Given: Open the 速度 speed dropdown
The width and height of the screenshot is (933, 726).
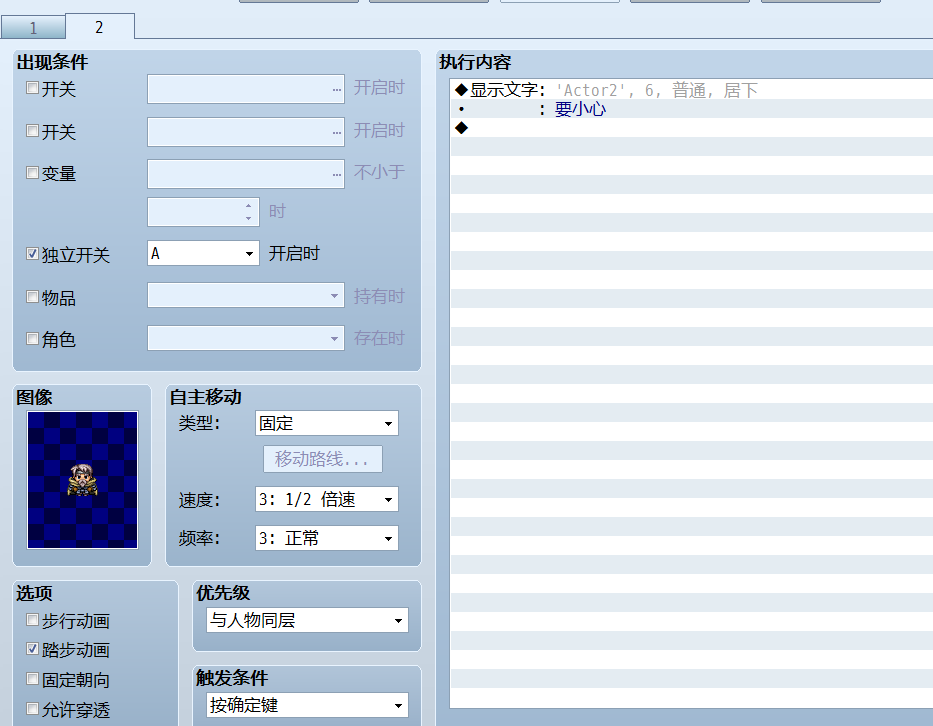Looking at the screenshot, I should click(327, 499).
